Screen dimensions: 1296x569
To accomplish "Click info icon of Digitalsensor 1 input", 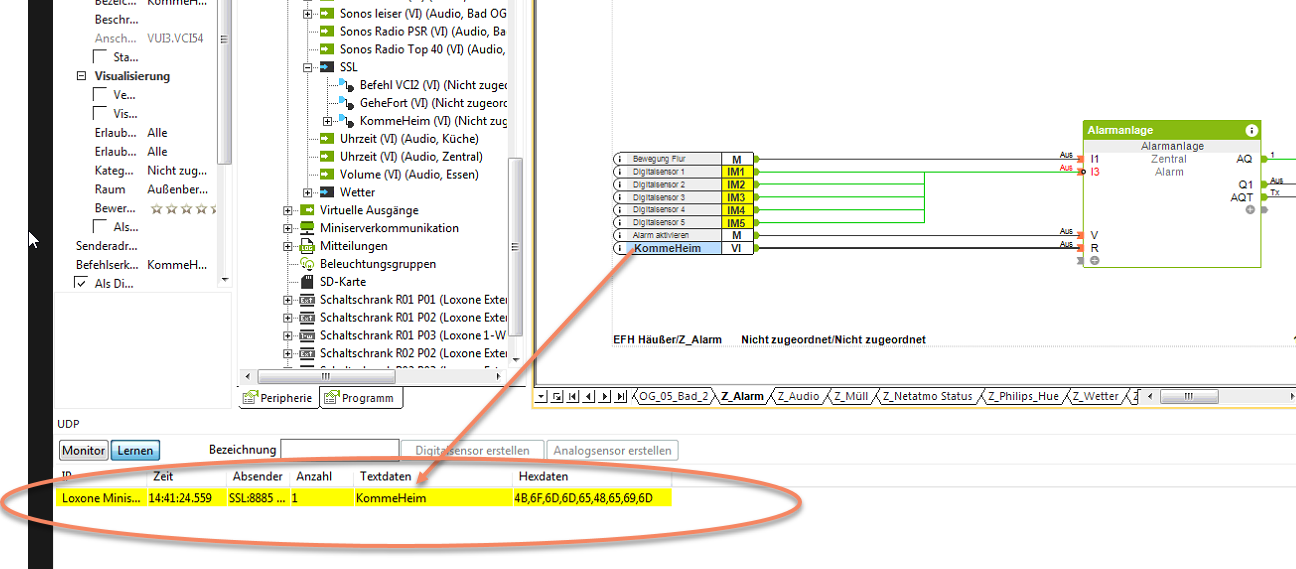I will pos(620,172).
